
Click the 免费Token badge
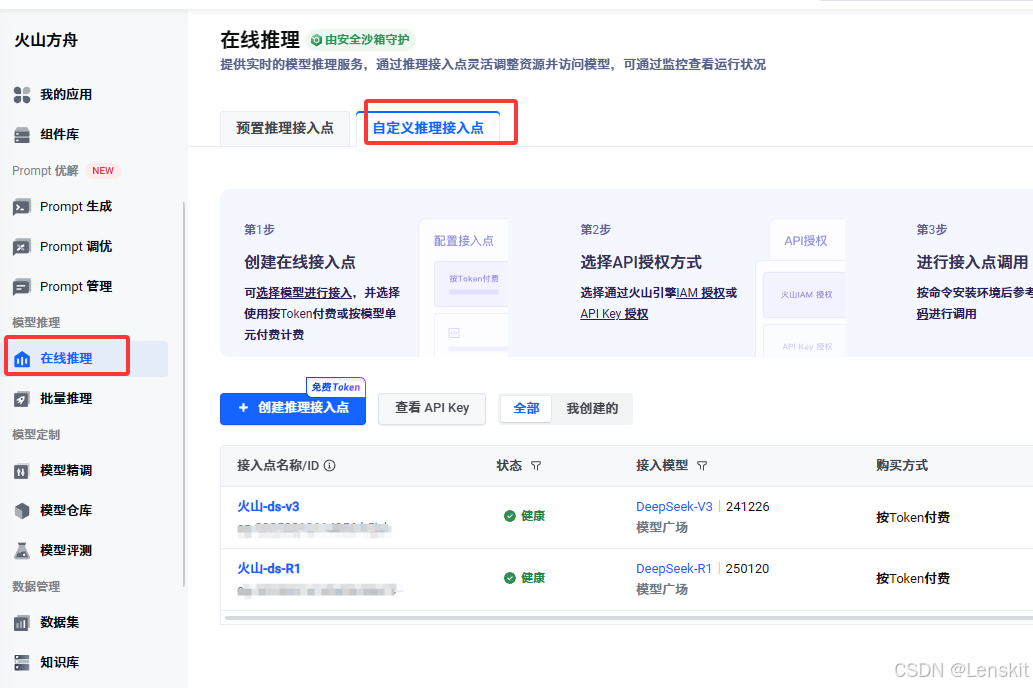click(336, 387)
